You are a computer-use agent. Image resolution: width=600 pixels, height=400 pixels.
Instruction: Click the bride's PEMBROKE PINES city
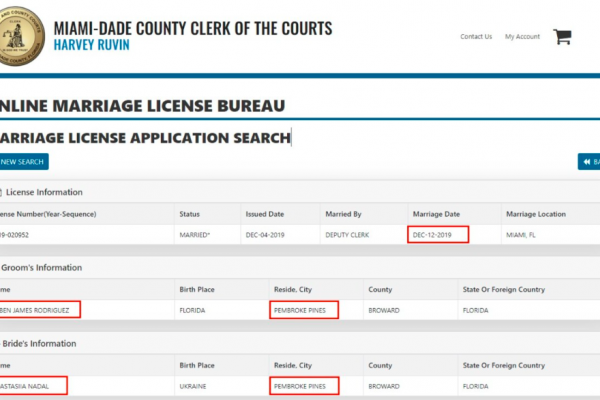(300, 386)
